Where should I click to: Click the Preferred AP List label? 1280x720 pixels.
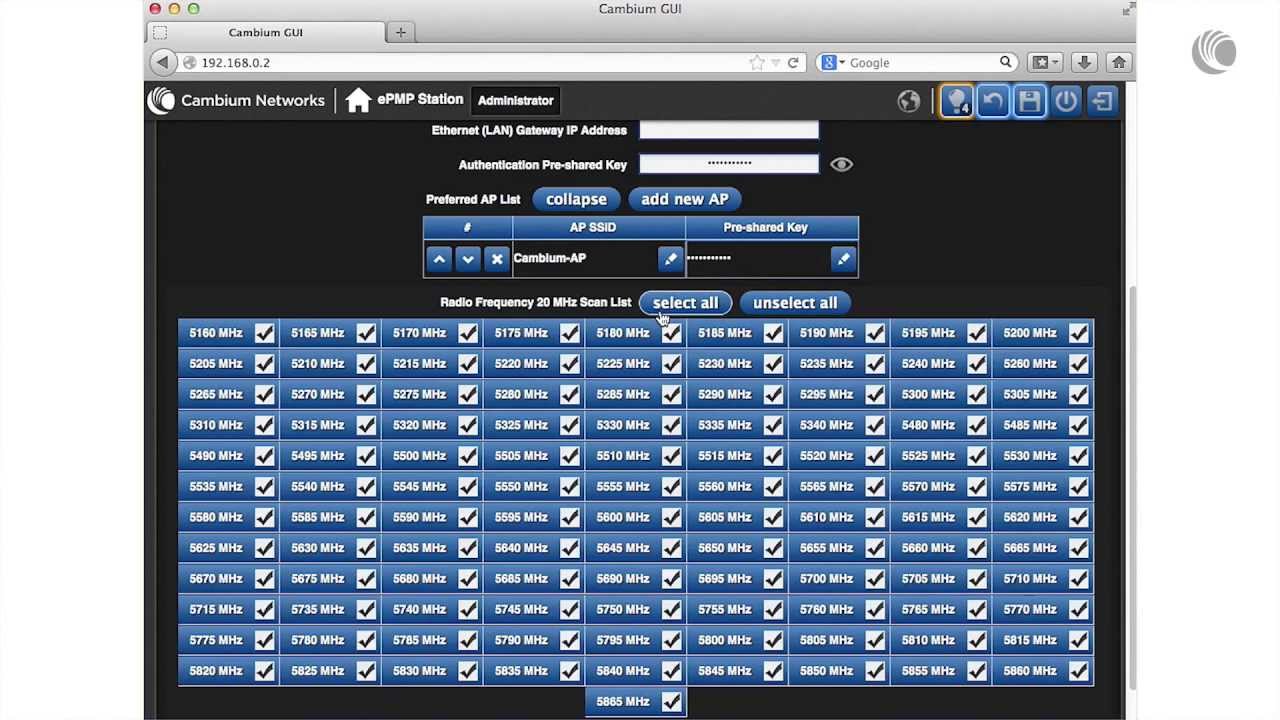tap(473, 199)
